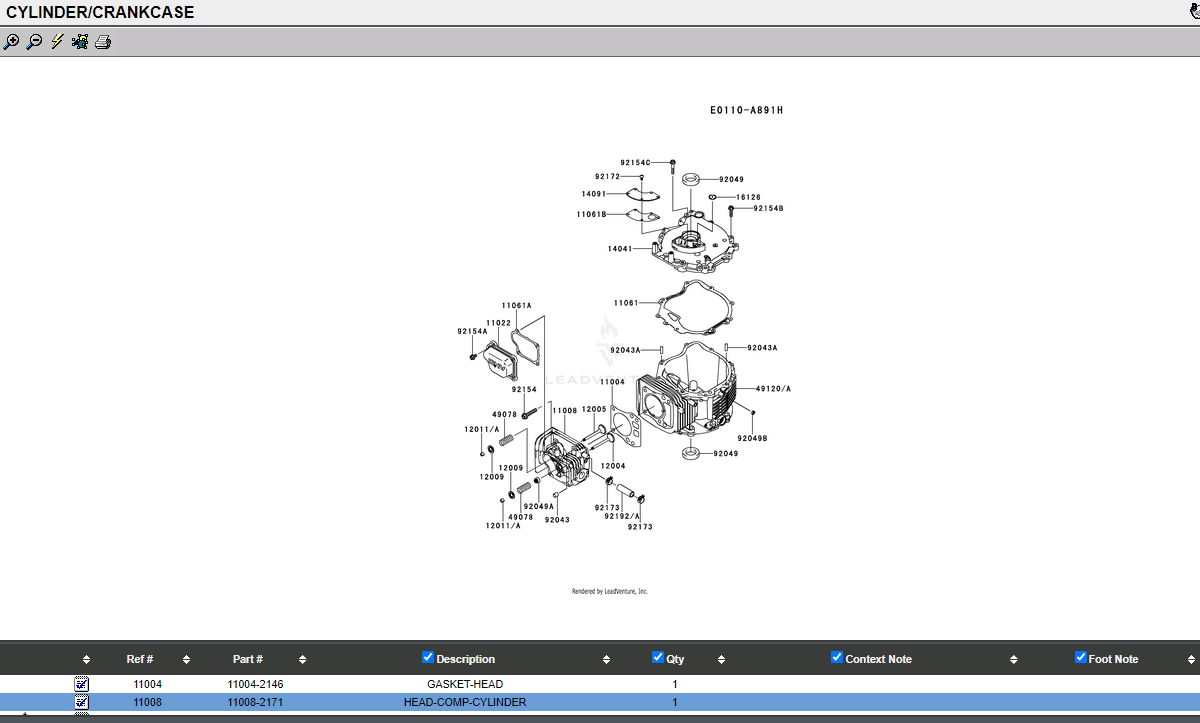Select the Part # column header
1200x723 pixels.
tap(248, 659)
